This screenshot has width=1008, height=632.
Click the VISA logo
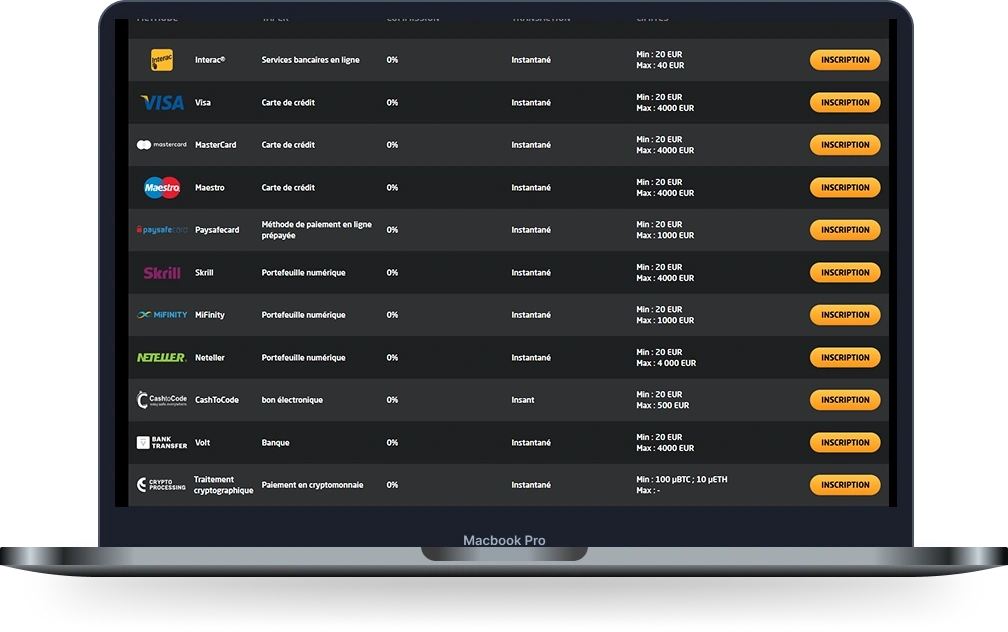coord(162,102)
